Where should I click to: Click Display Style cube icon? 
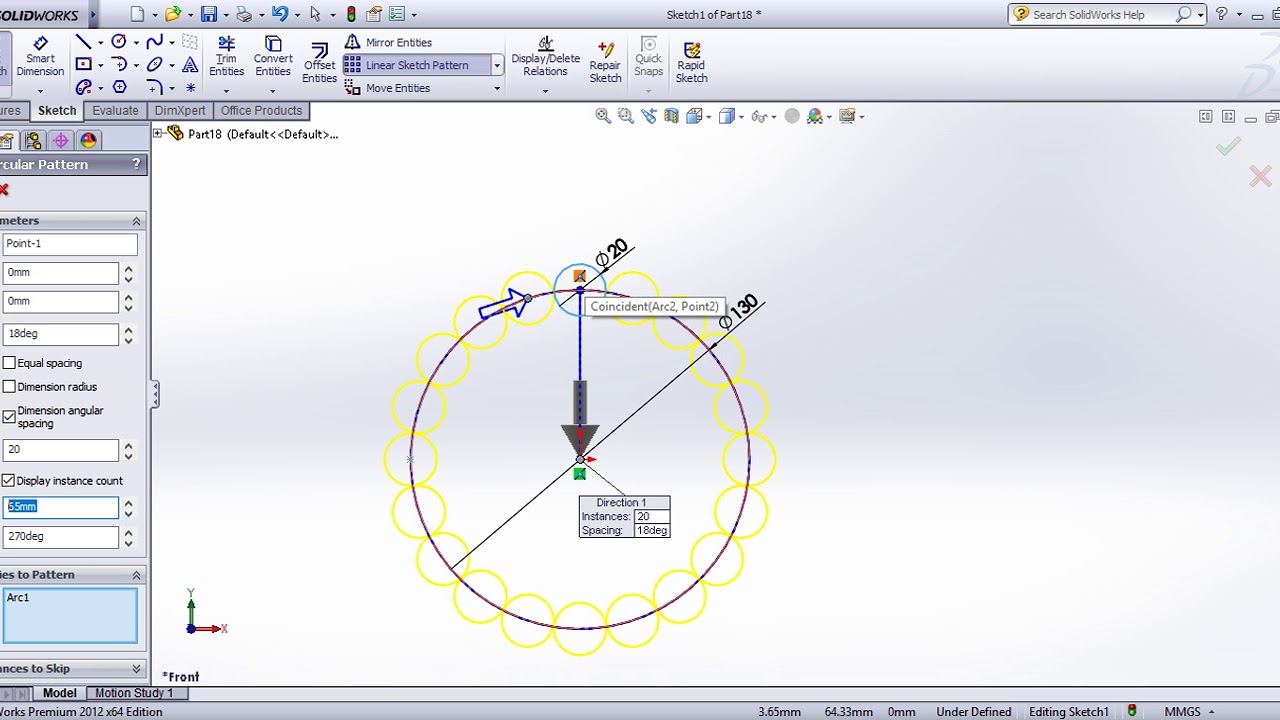[x=727, y=116]
